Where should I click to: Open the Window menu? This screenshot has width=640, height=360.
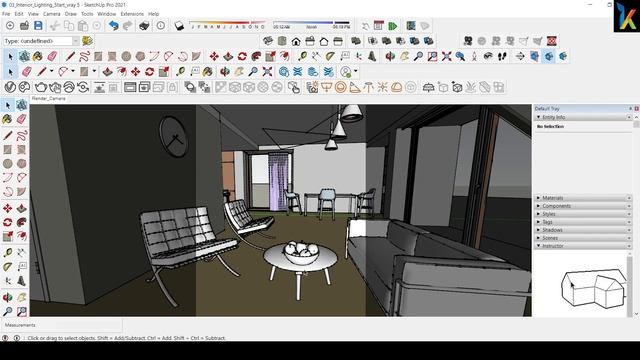[107, 14]
